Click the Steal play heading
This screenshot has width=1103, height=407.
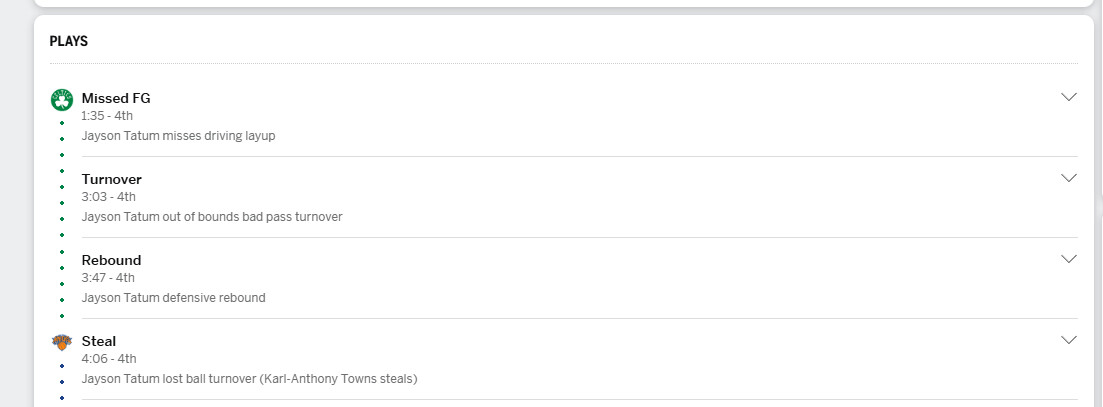point(99,341)
